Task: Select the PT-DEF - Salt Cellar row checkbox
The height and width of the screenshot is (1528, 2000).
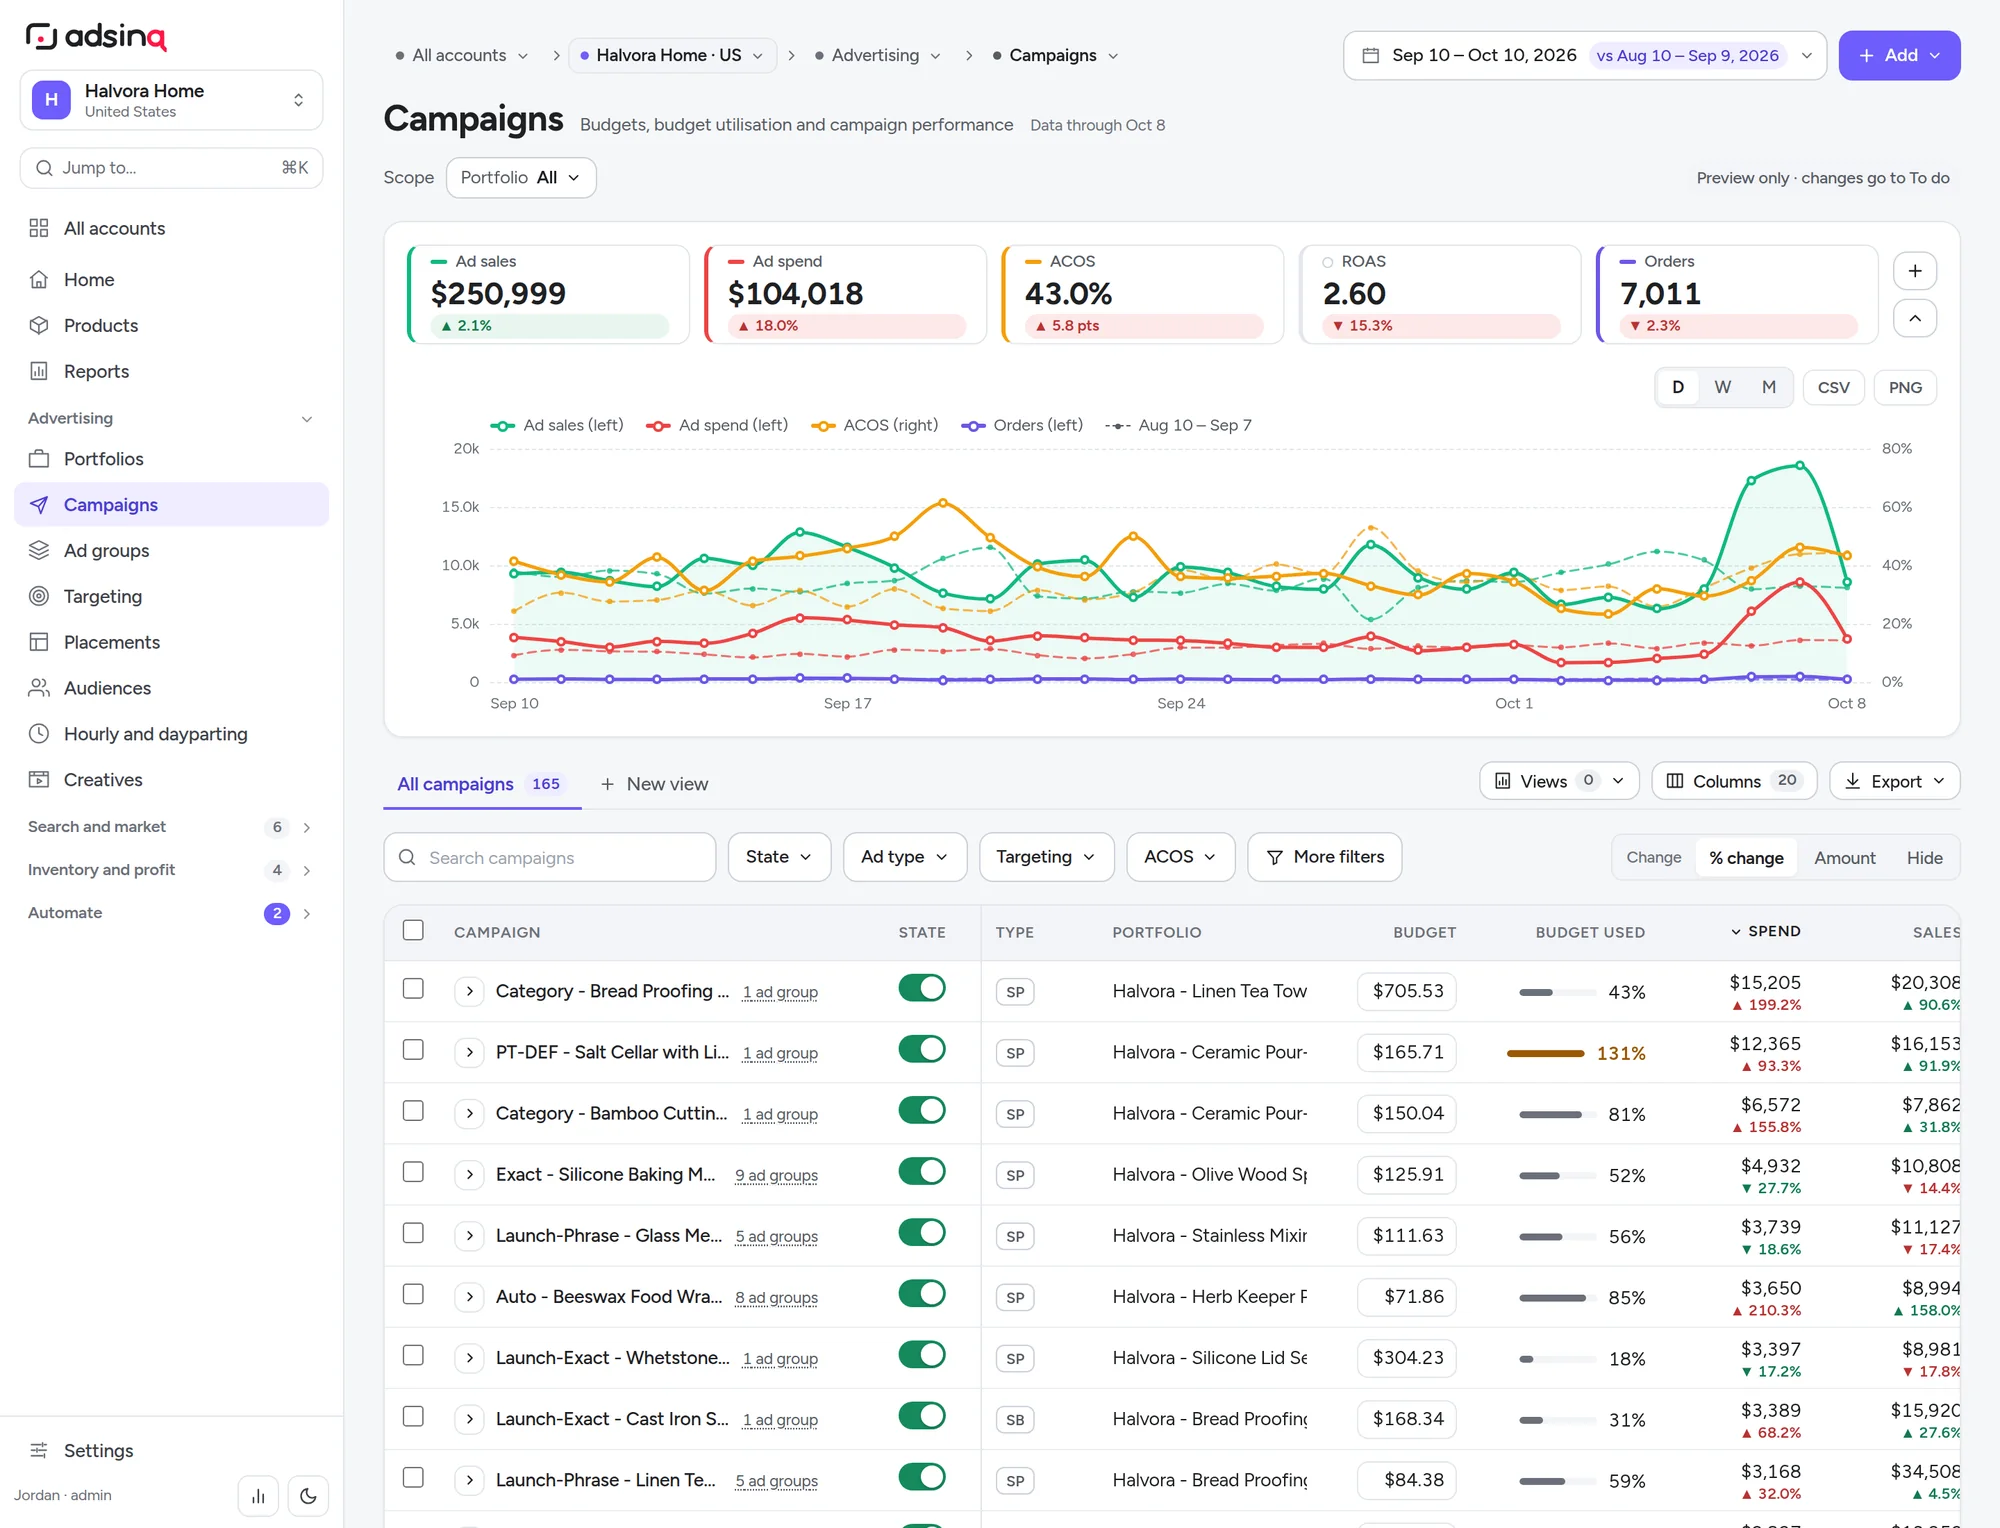Action: coord(413,1050)
